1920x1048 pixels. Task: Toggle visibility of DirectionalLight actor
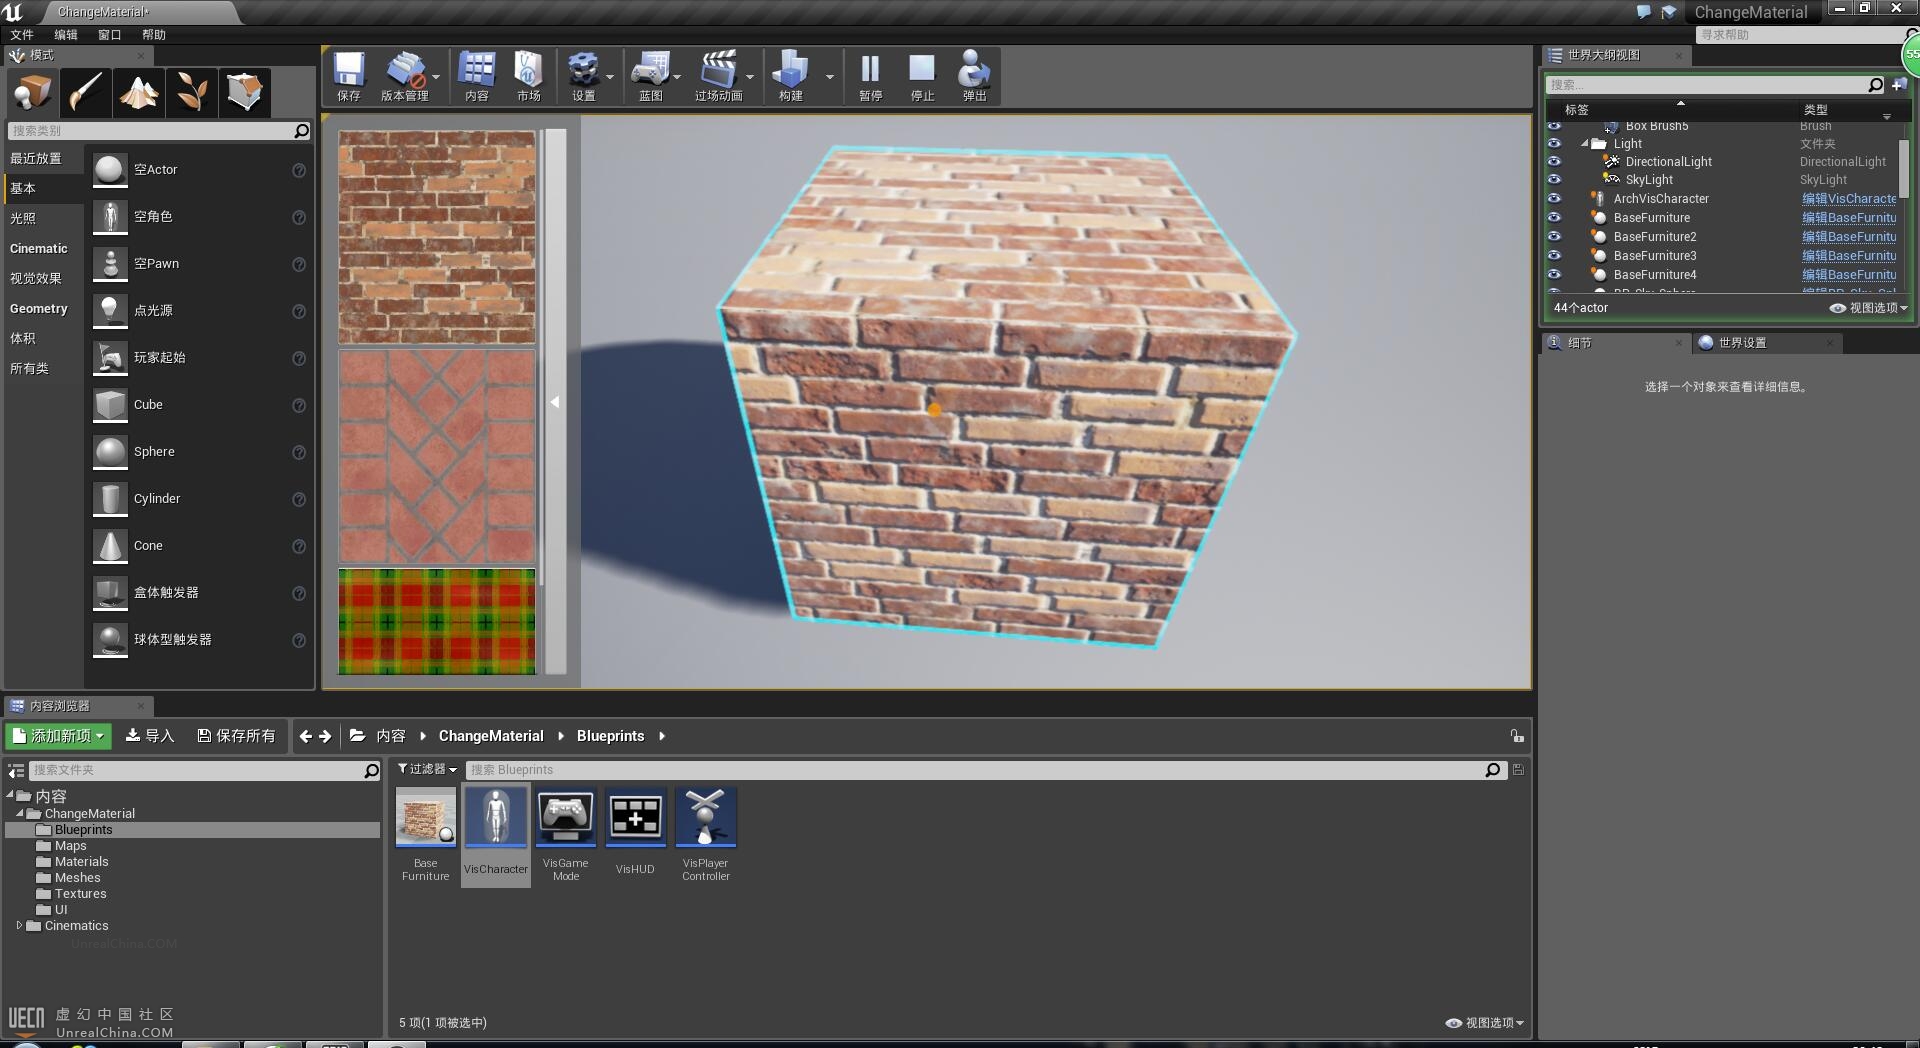pyautogui.click(x=1554, y=161)
